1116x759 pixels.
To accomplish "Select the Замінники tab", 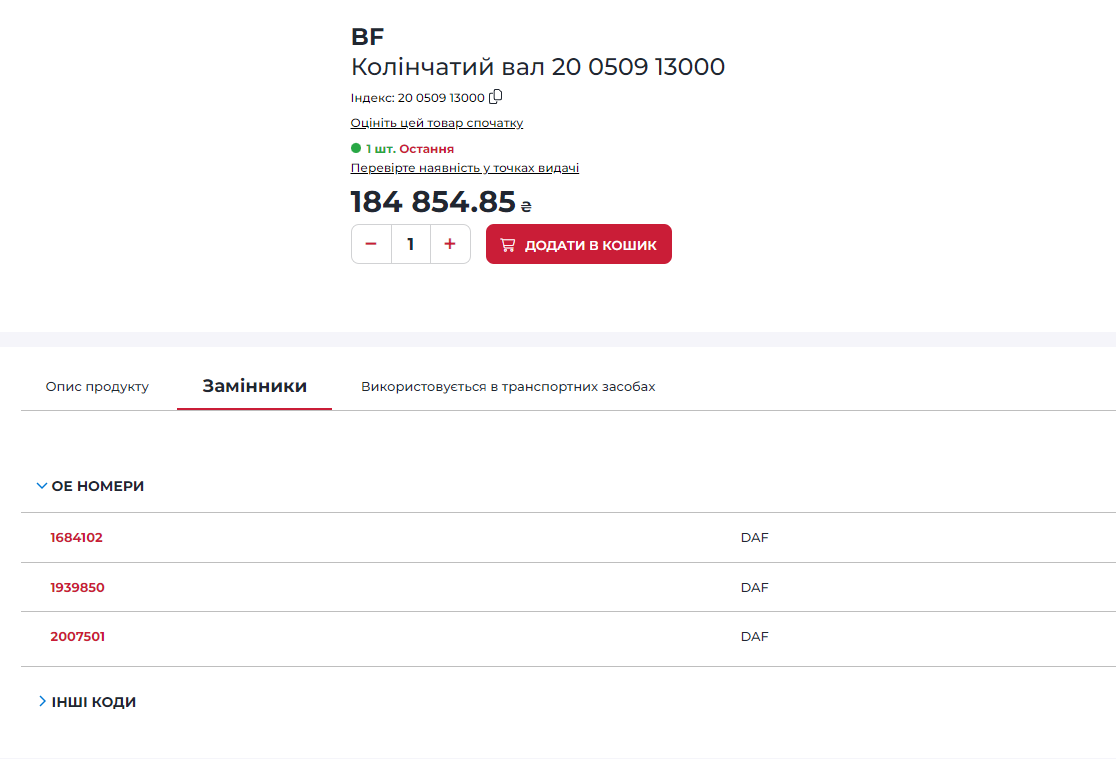I will tap(255, 386).
